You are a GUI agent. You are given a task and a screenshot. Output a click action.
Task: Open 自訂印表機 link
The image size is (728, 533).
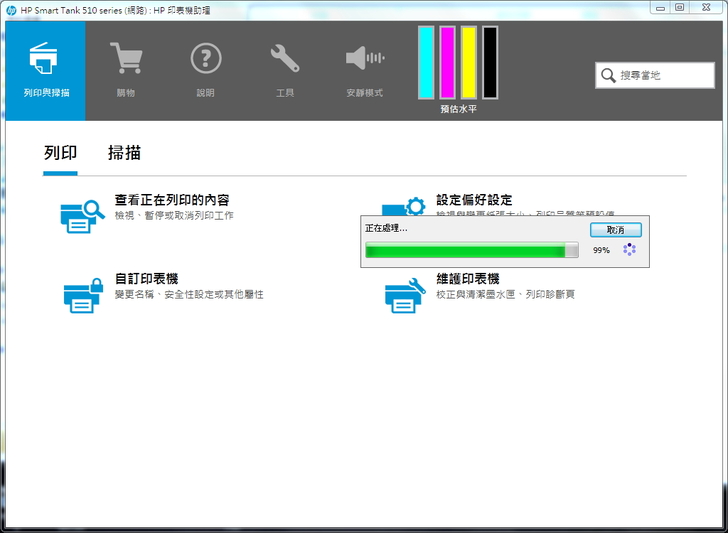tap(146, 279)
